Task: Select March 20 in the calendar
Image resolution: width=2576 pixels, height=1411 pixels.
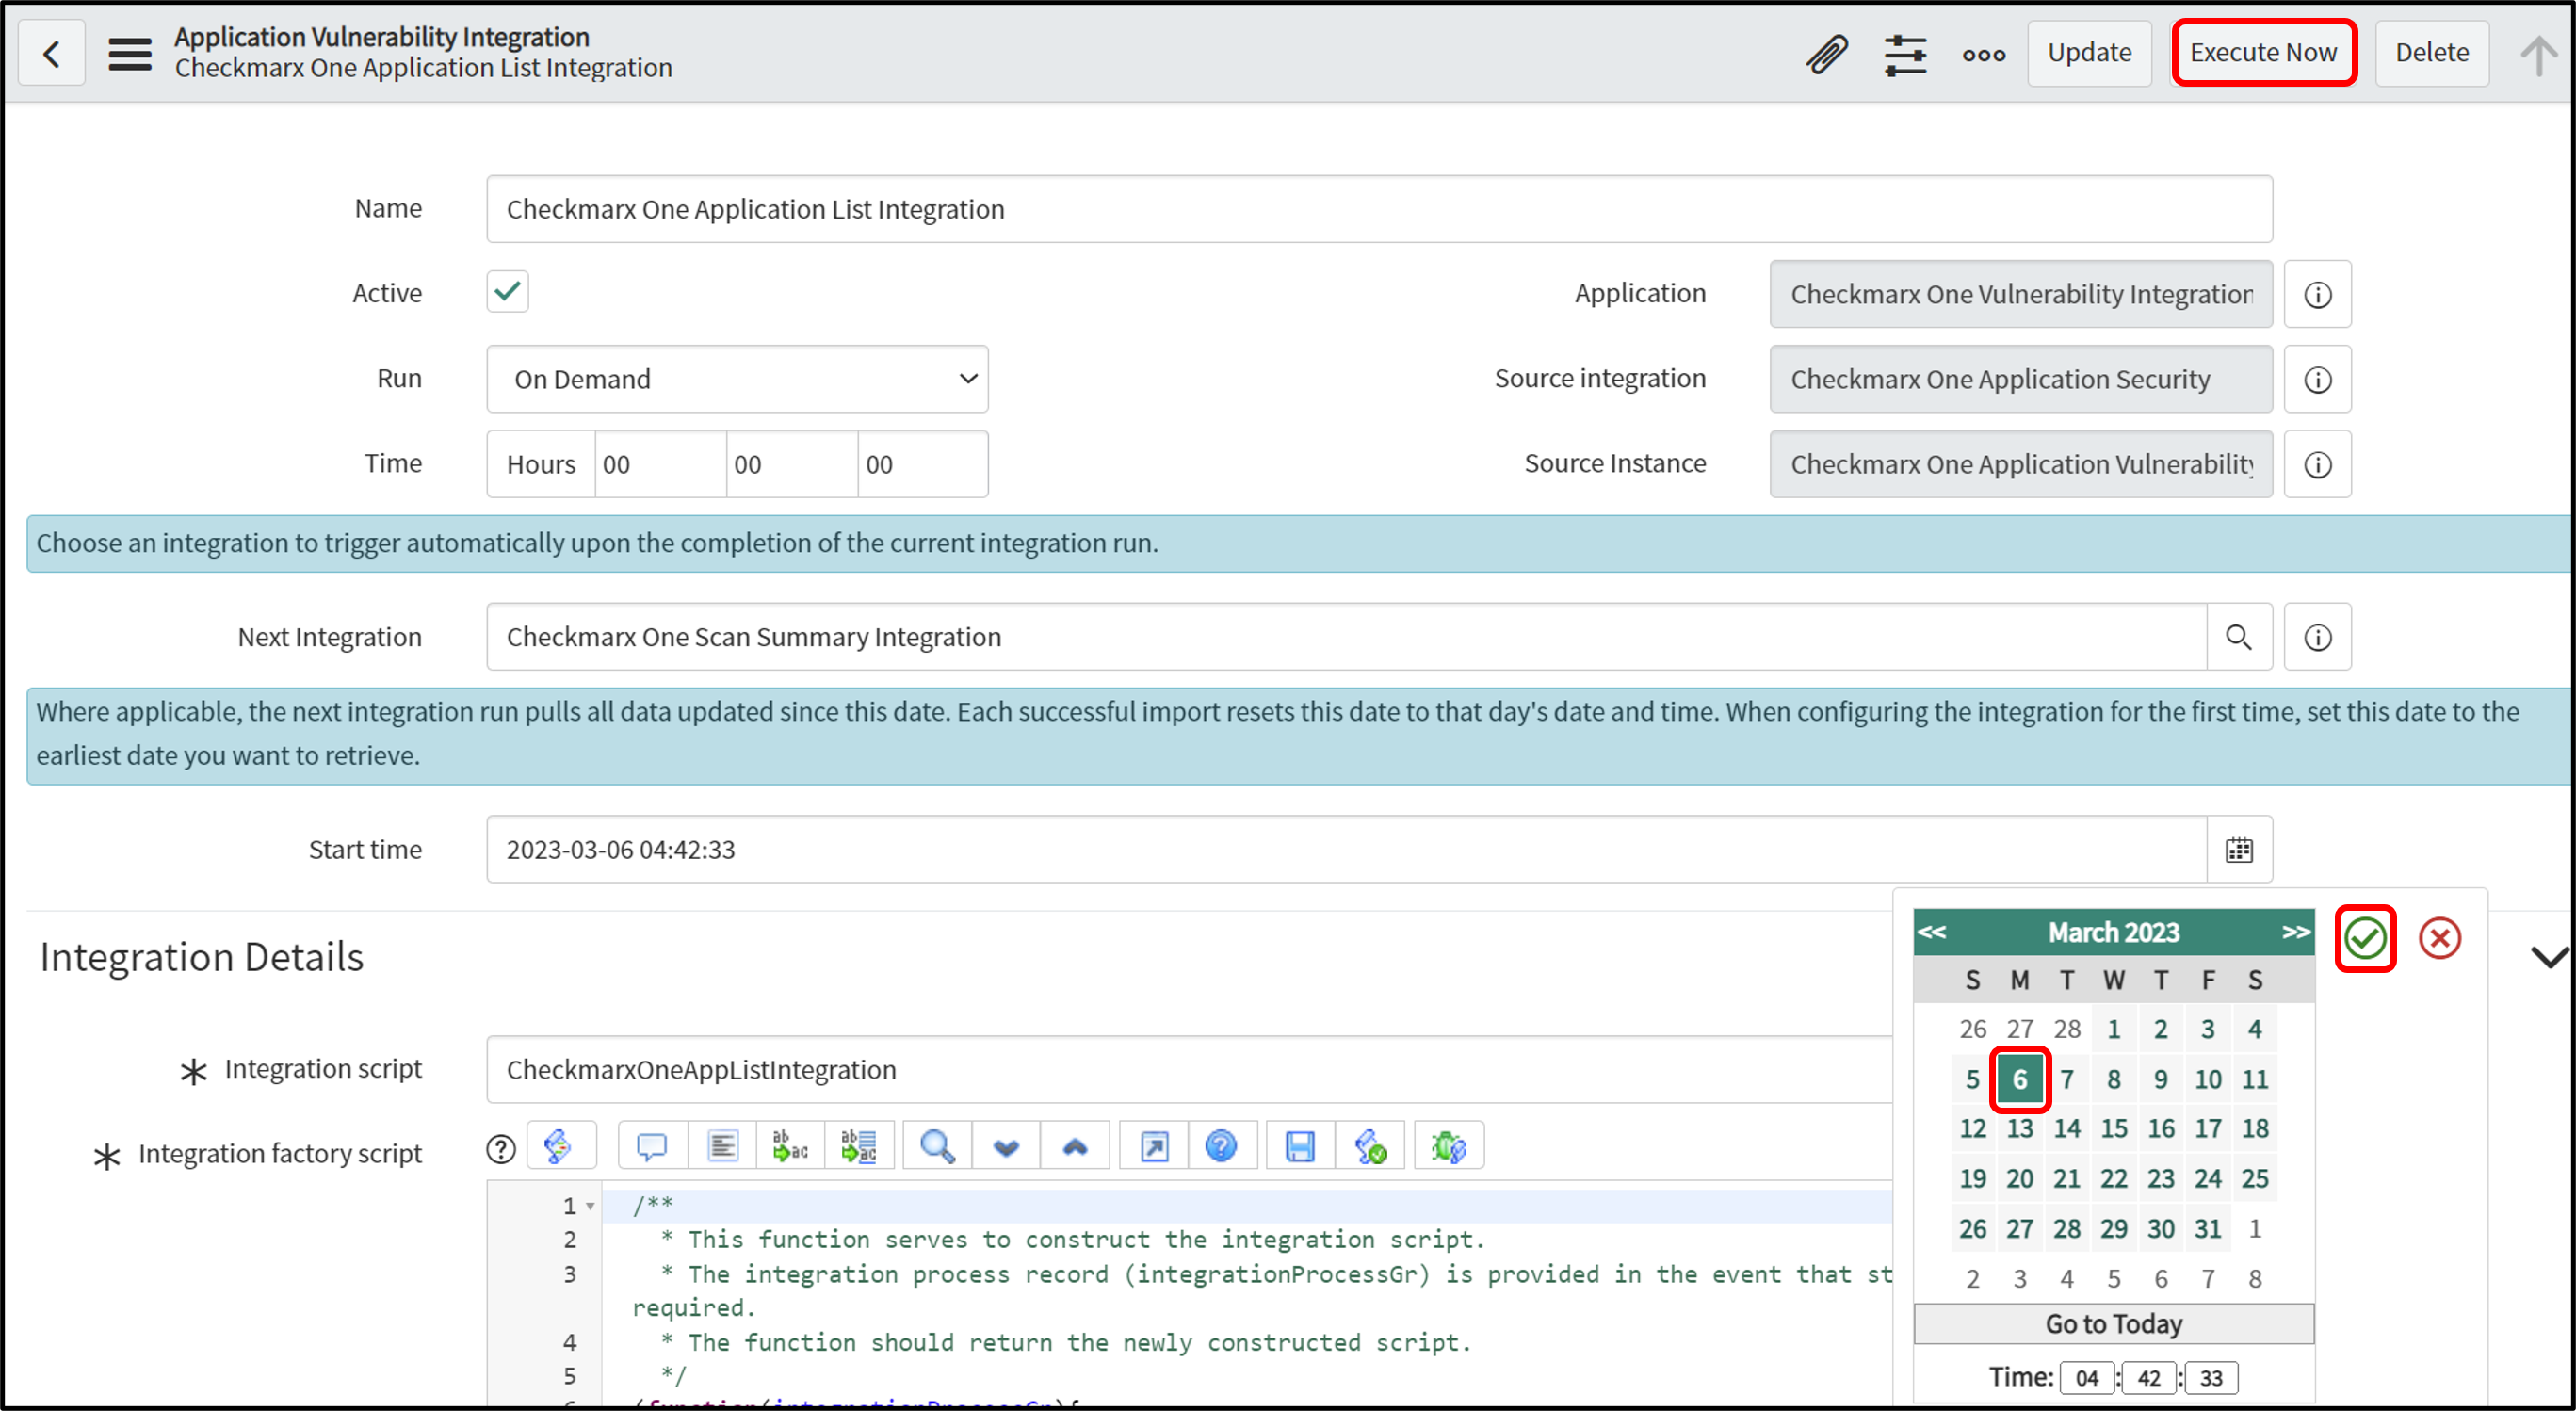Action: click(x=2019, y=1179)
